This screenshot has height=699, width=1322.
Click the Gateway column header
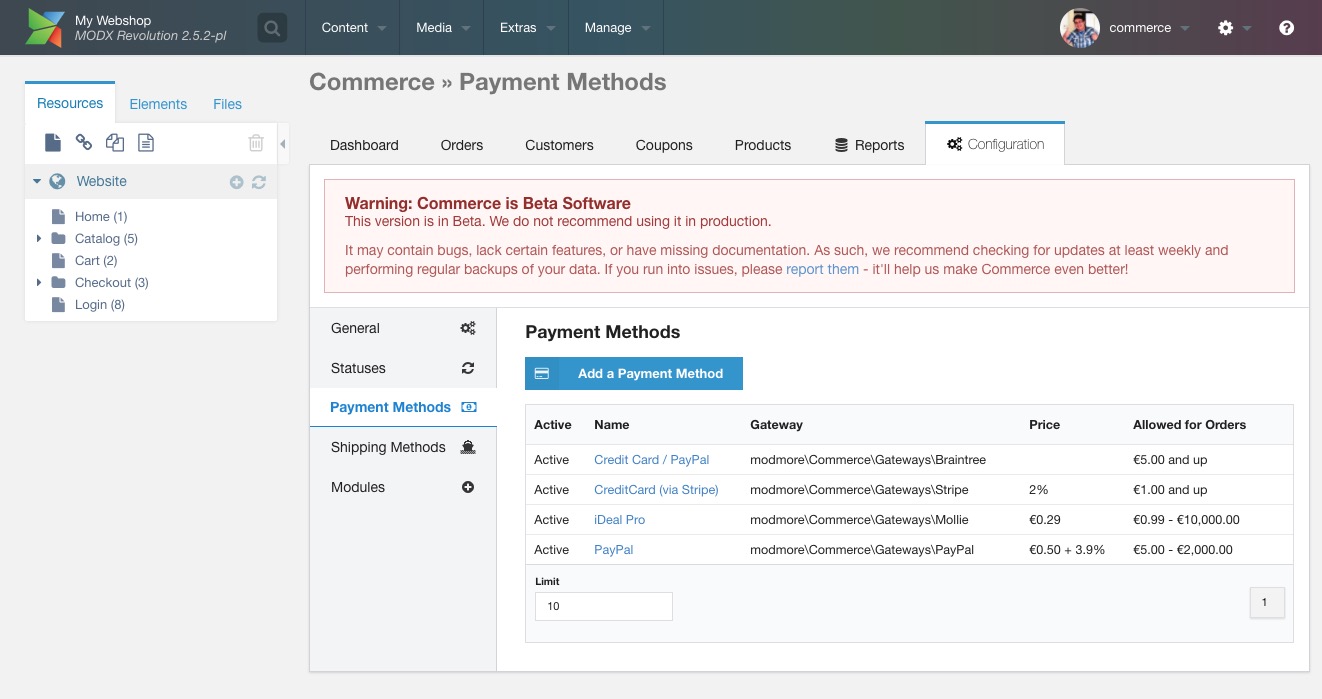[776, 425]
